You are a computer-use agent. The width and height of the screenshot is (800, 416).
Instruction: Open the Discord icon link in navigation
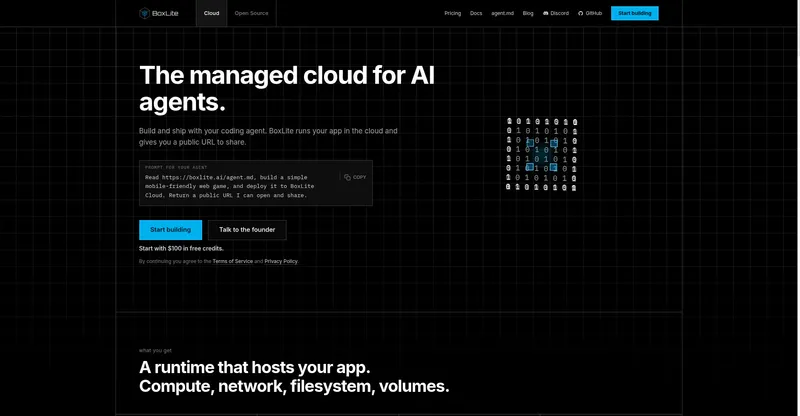[545, 13]
